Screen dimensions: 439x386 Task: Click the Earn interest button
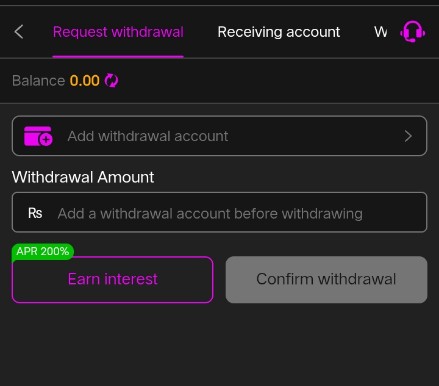[113, 279]
